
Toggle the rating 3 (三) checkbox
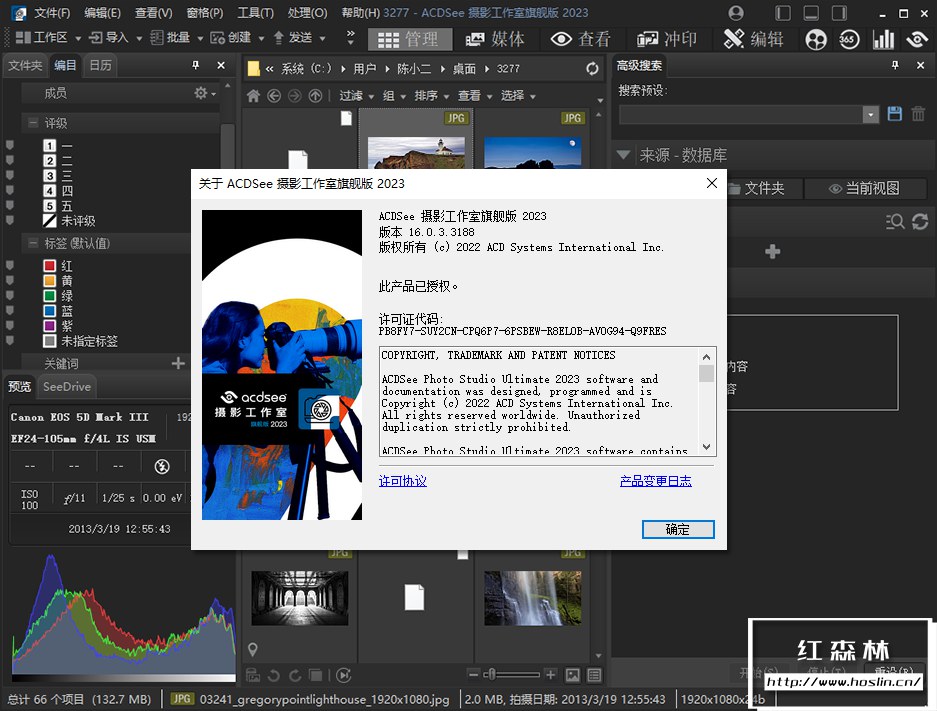coord(50,176)
